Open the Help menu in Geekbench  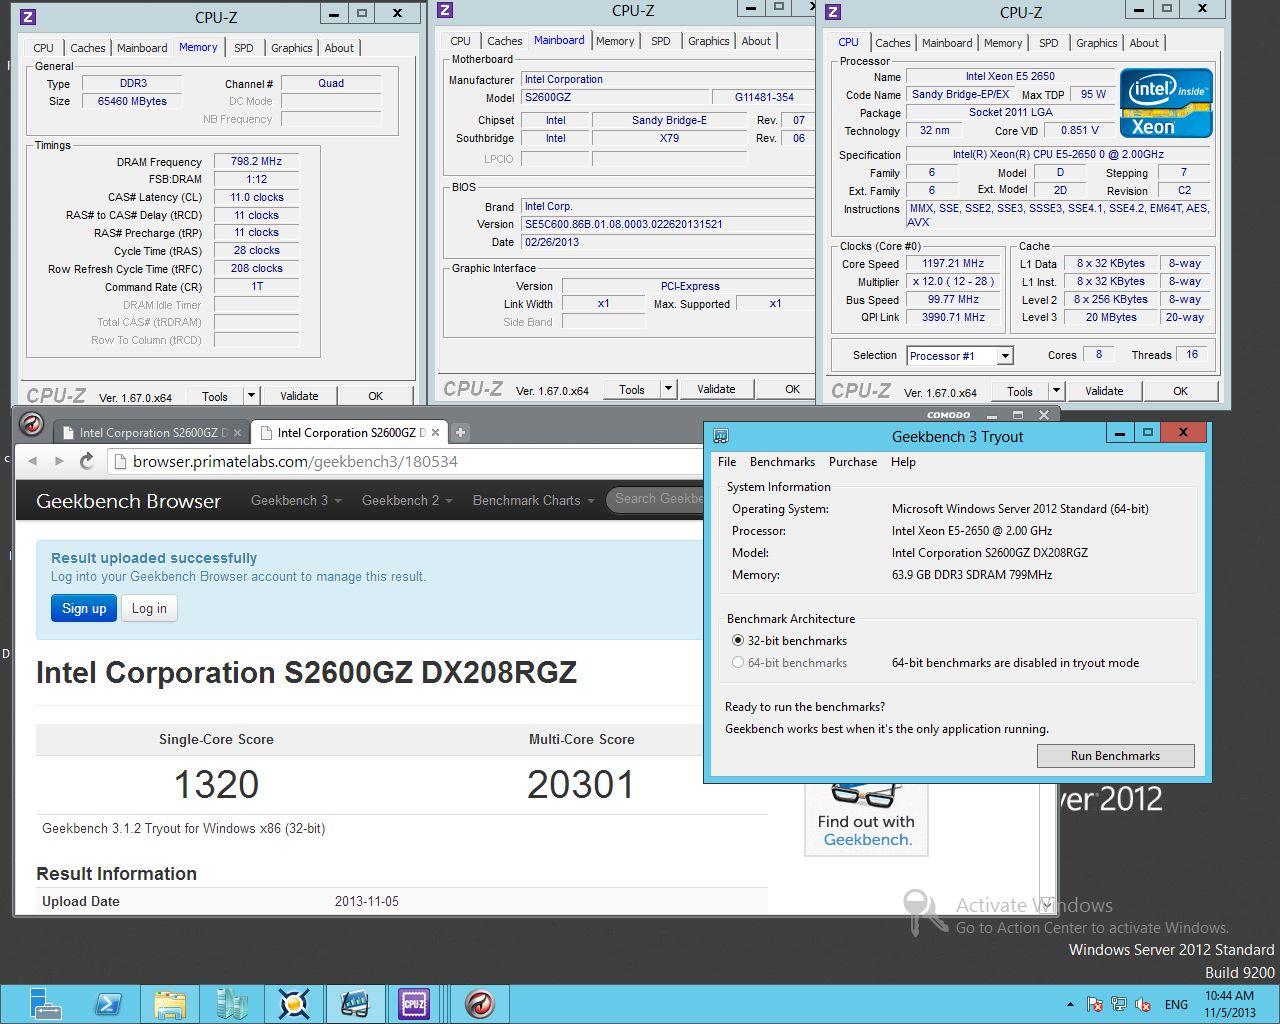(903, 462)
